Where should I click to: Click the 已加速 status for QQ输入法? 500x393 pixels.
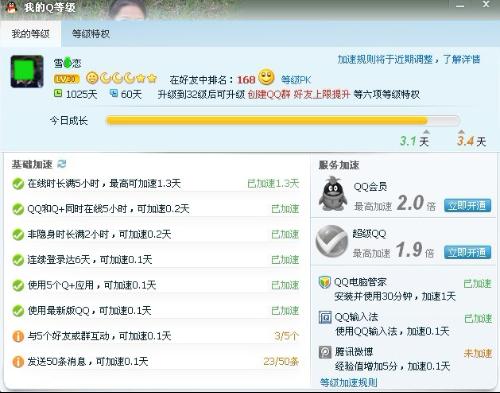pos(478,319)
